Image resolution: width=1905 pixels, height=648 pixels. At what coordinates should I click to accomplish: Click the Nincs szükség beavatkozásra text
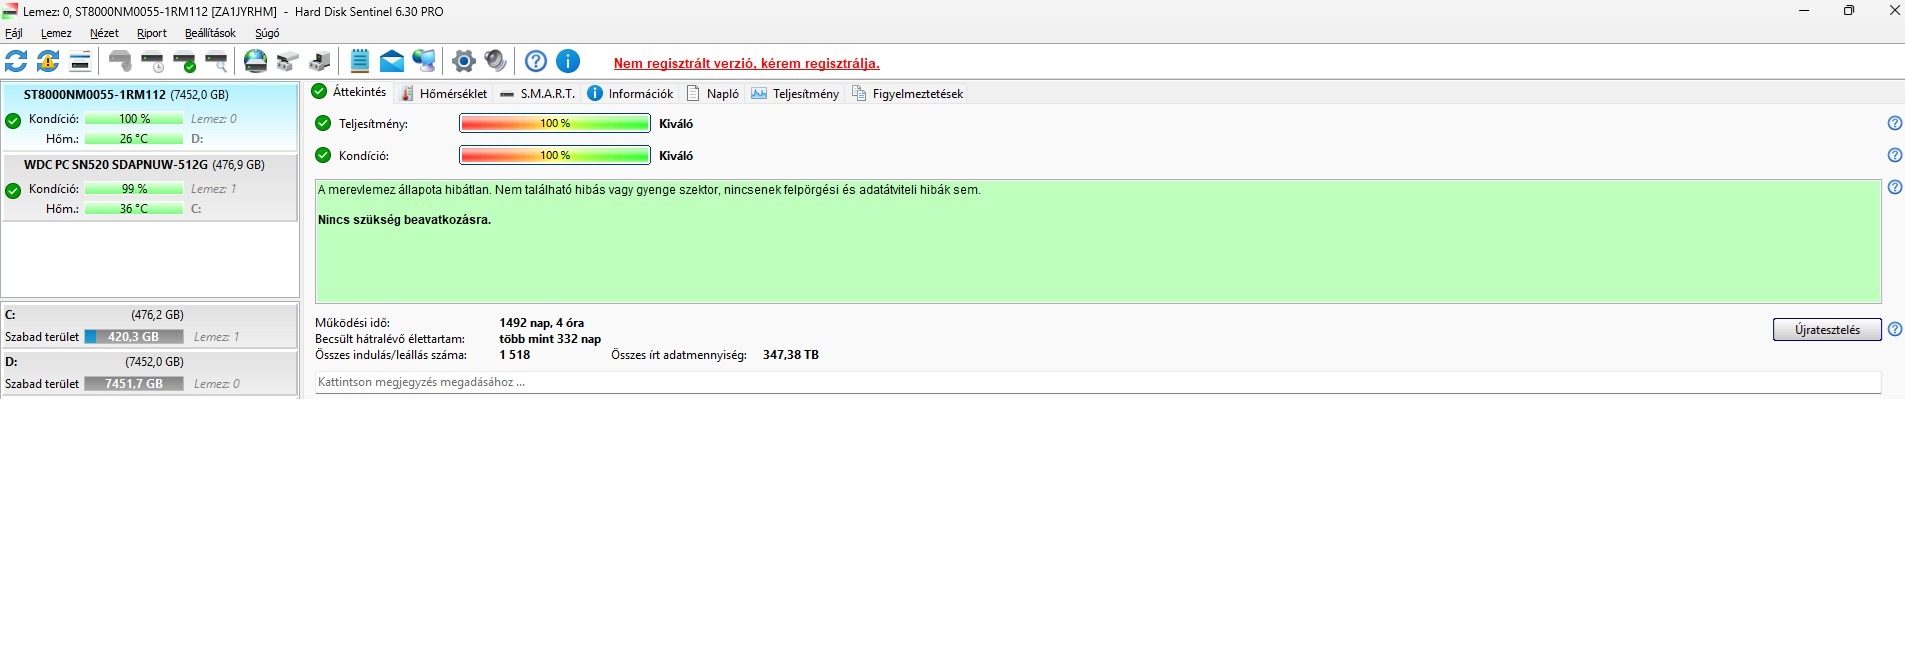click(404, 220)
